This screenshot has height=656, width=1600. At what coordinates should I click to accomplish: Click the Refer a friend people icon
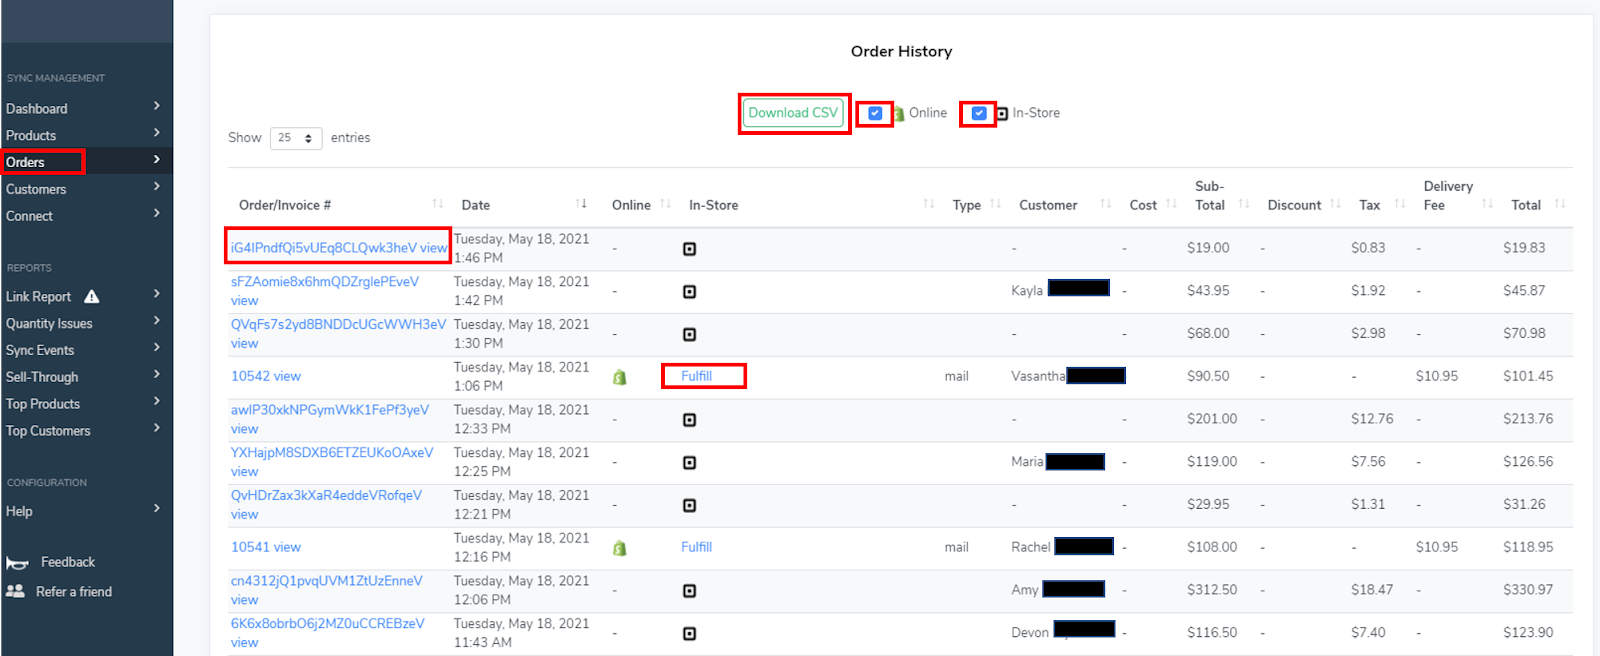(x=15, y=592)
